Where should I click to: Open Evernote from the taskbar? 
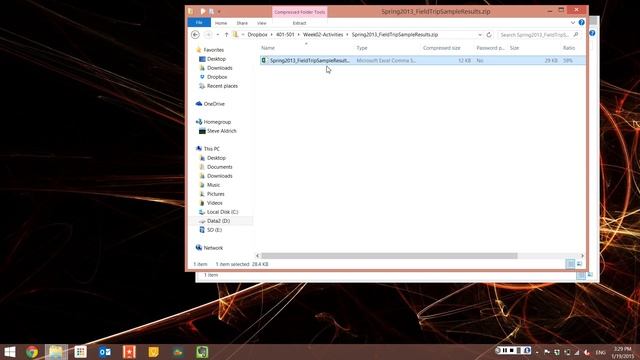click(x=202, y=352)
